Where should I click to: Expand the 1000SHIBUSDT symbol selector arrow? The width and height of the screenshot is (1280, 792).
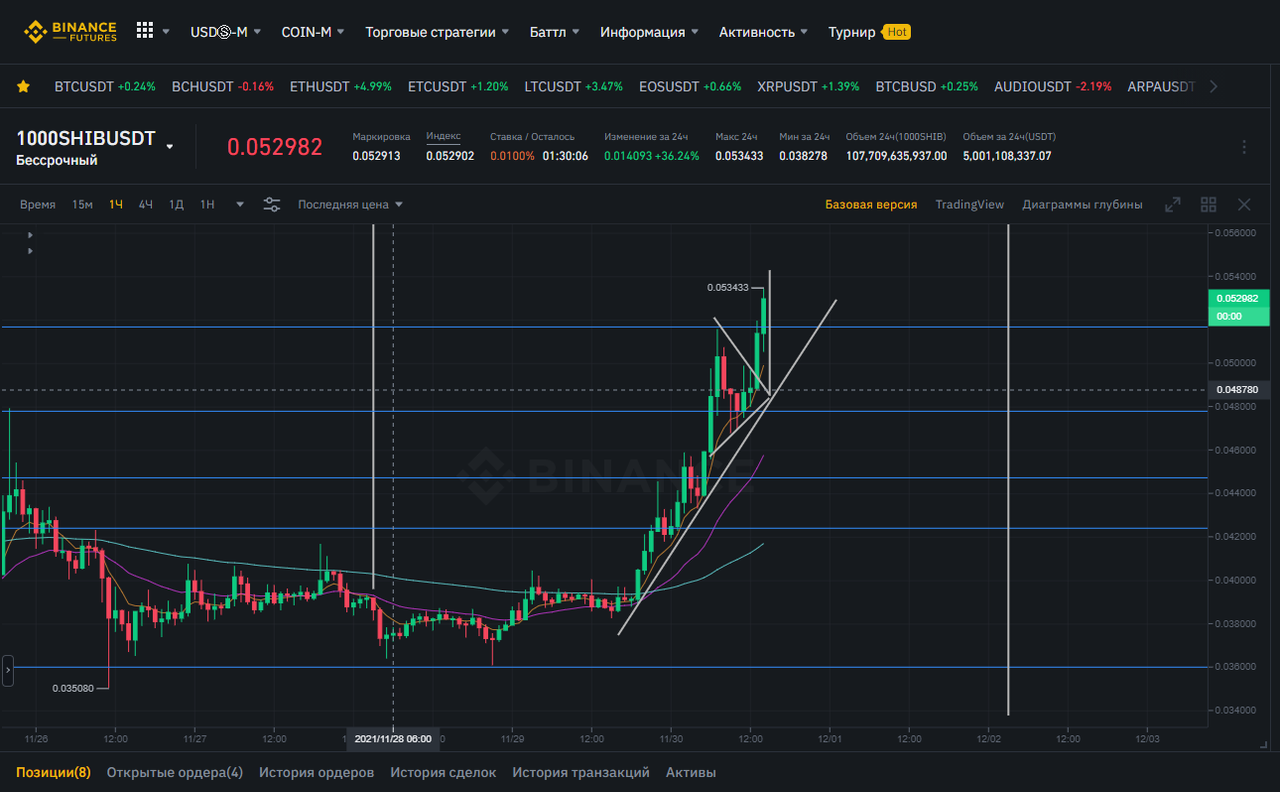pos(170,146)
